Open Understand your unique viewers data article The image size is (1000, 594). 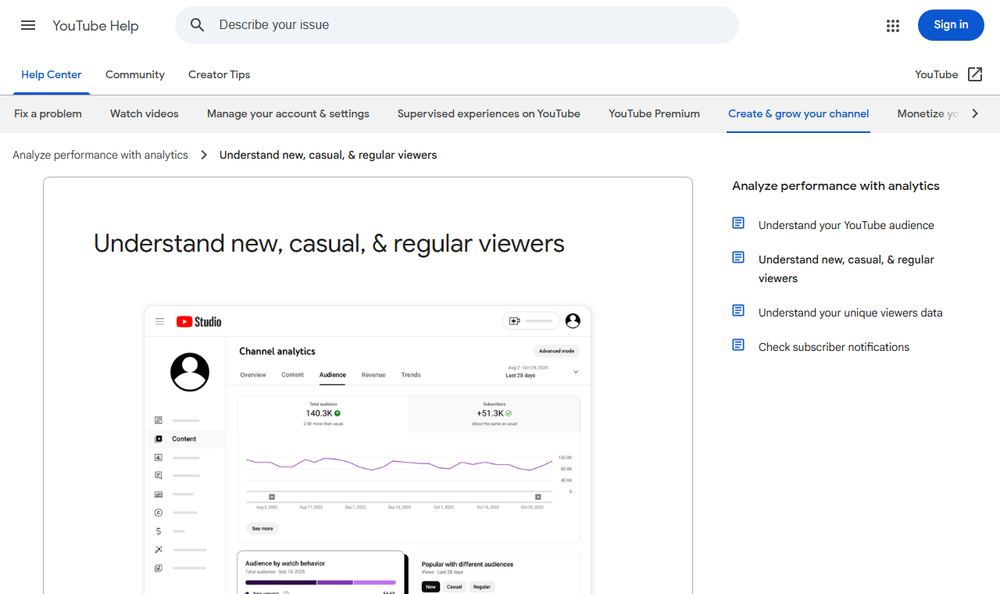pos(850,313)
